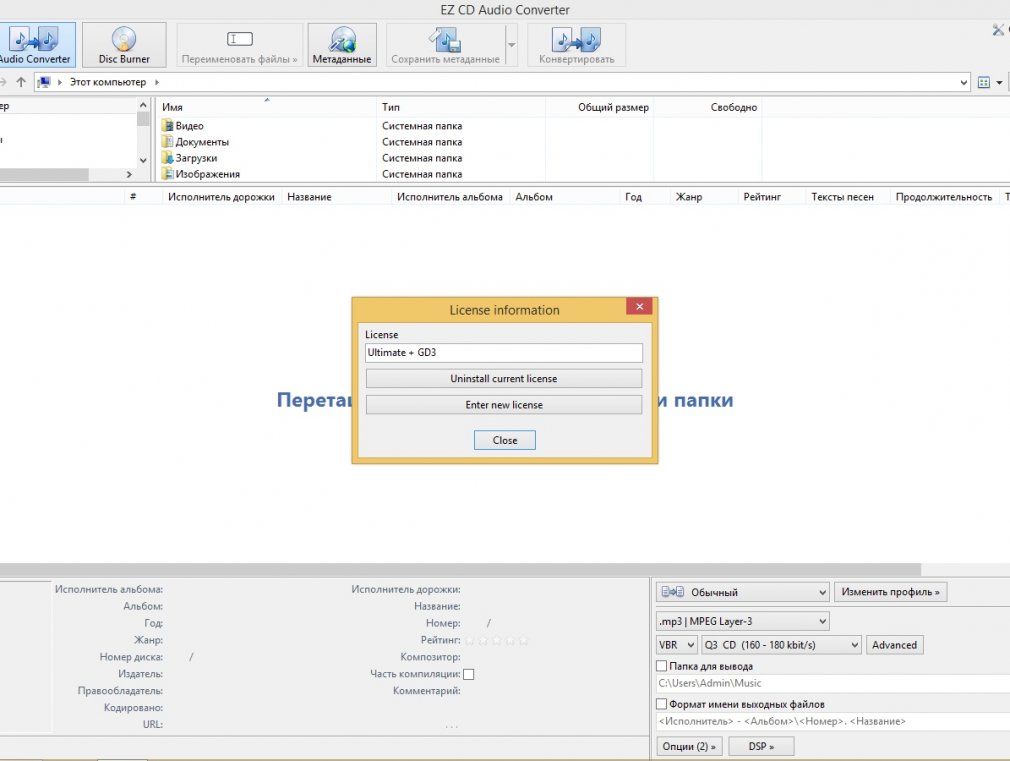The width and height of the screenshot is (1010, 761).
Task: Expand the address bar history dropdown
Action: pyautogui.click(x=964, y=82)
